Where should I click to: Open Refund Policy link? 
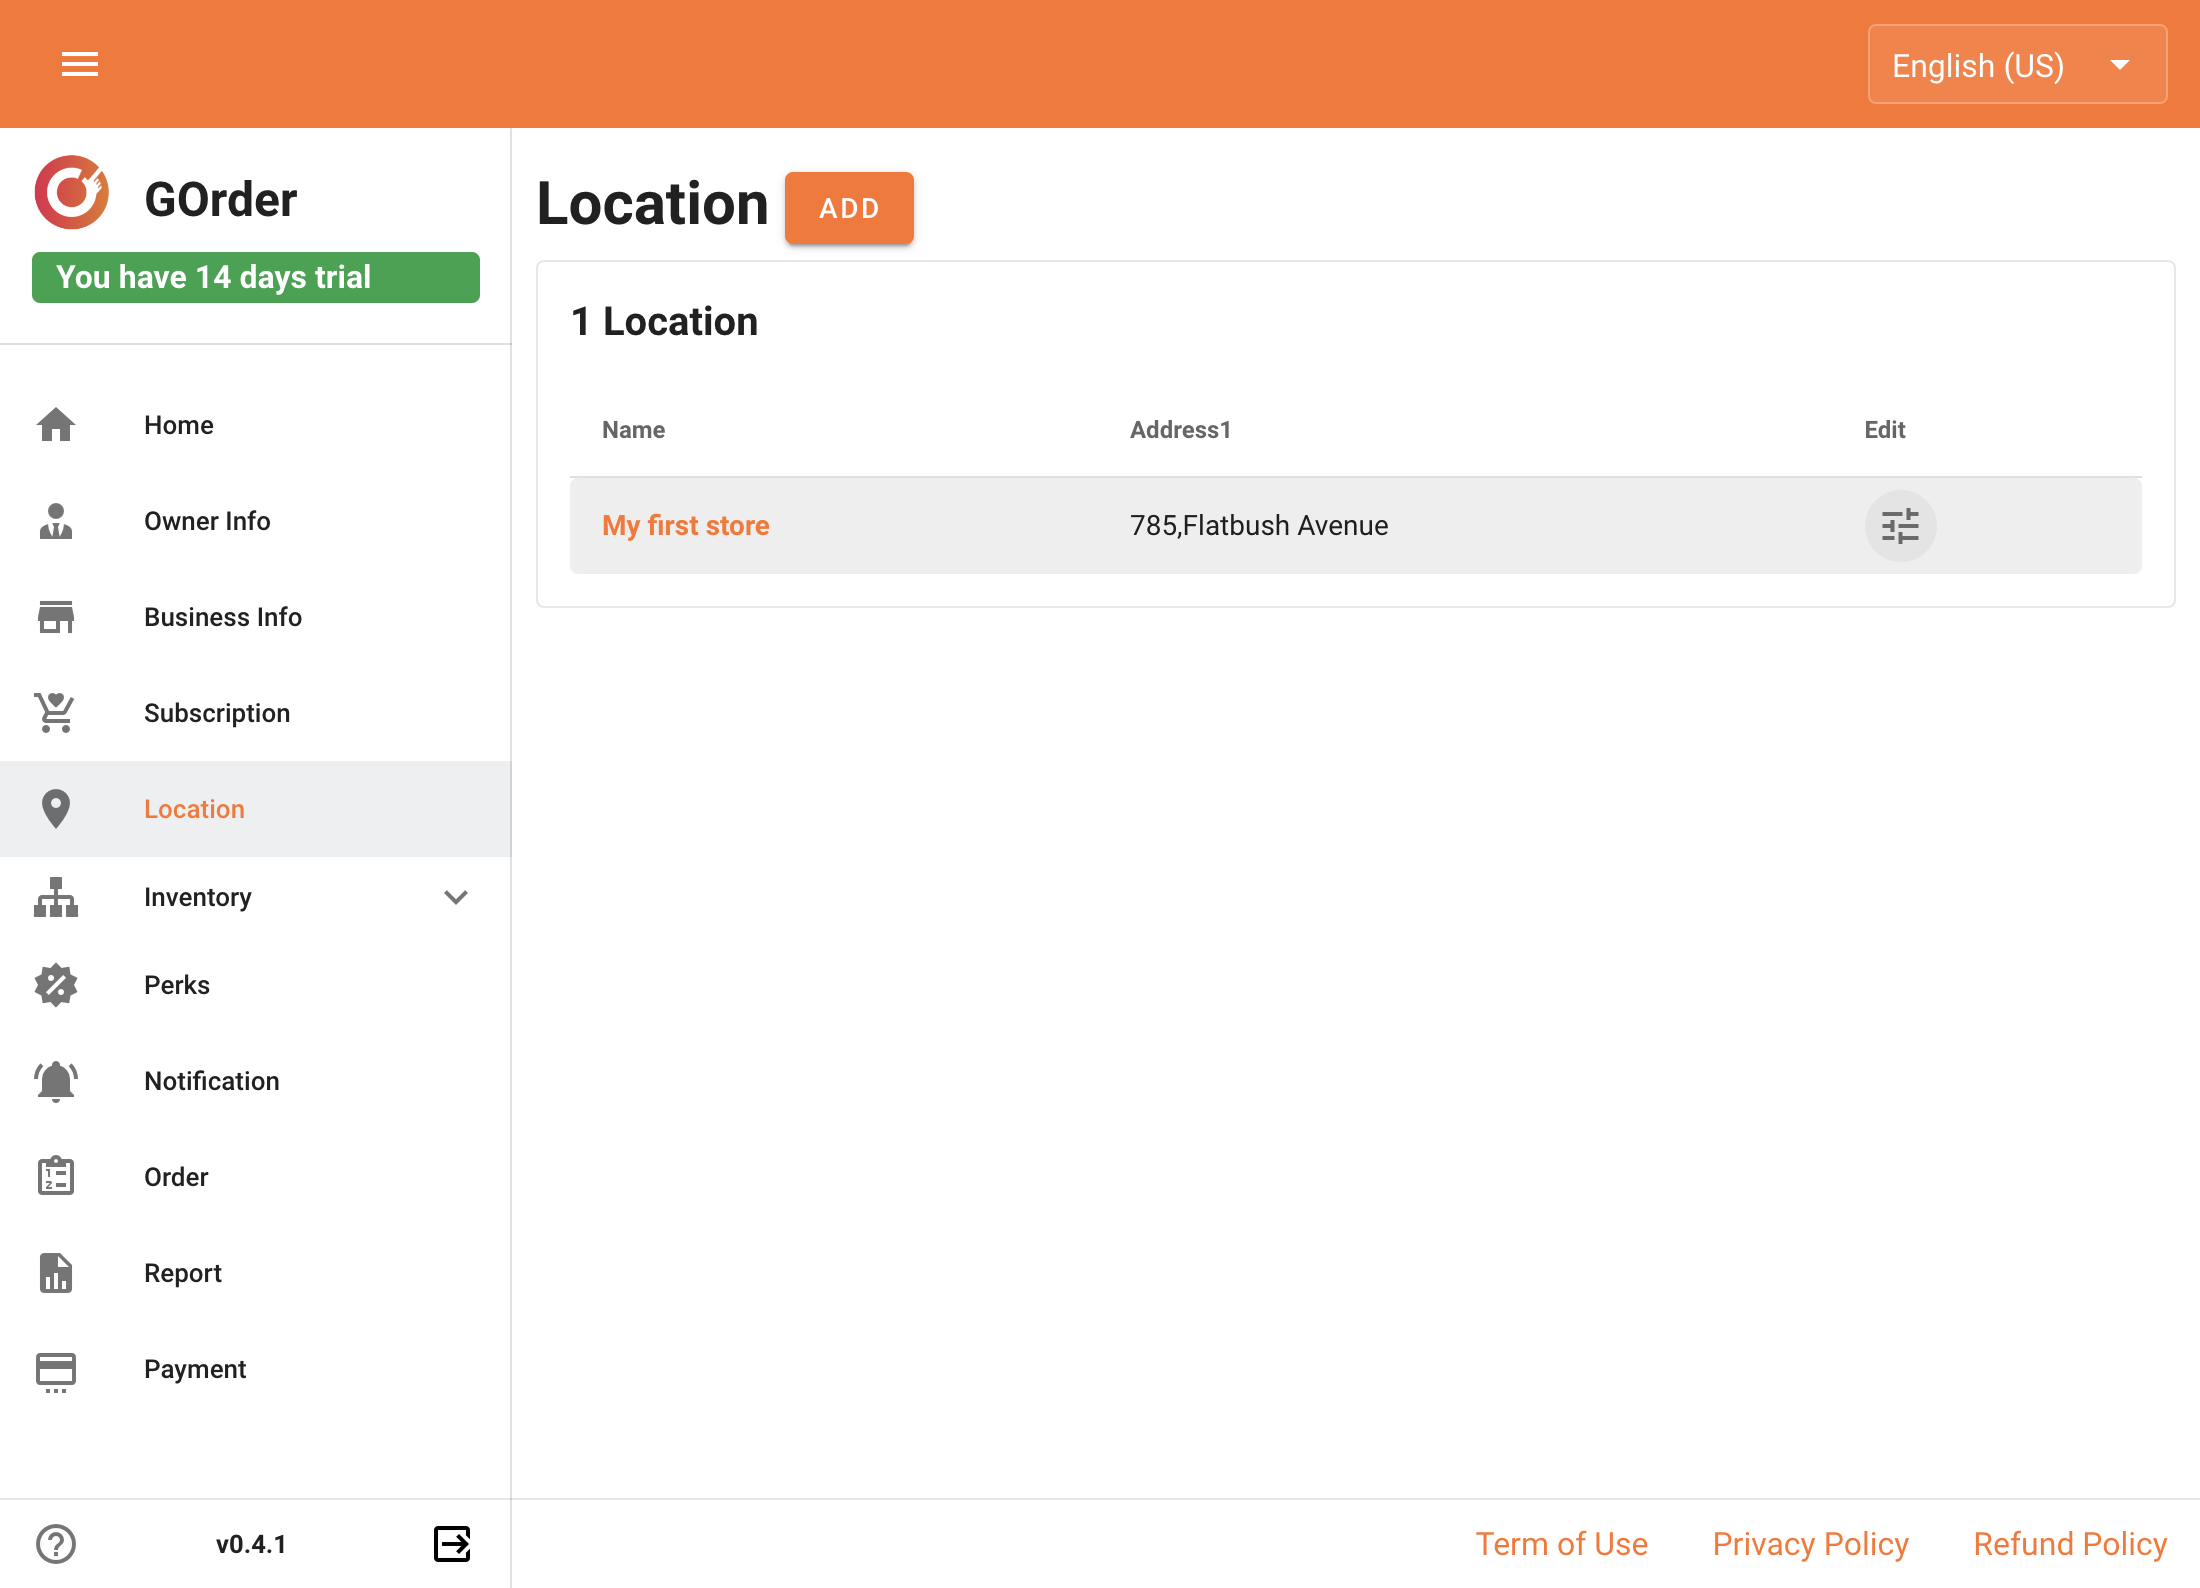(2070, 1544)
